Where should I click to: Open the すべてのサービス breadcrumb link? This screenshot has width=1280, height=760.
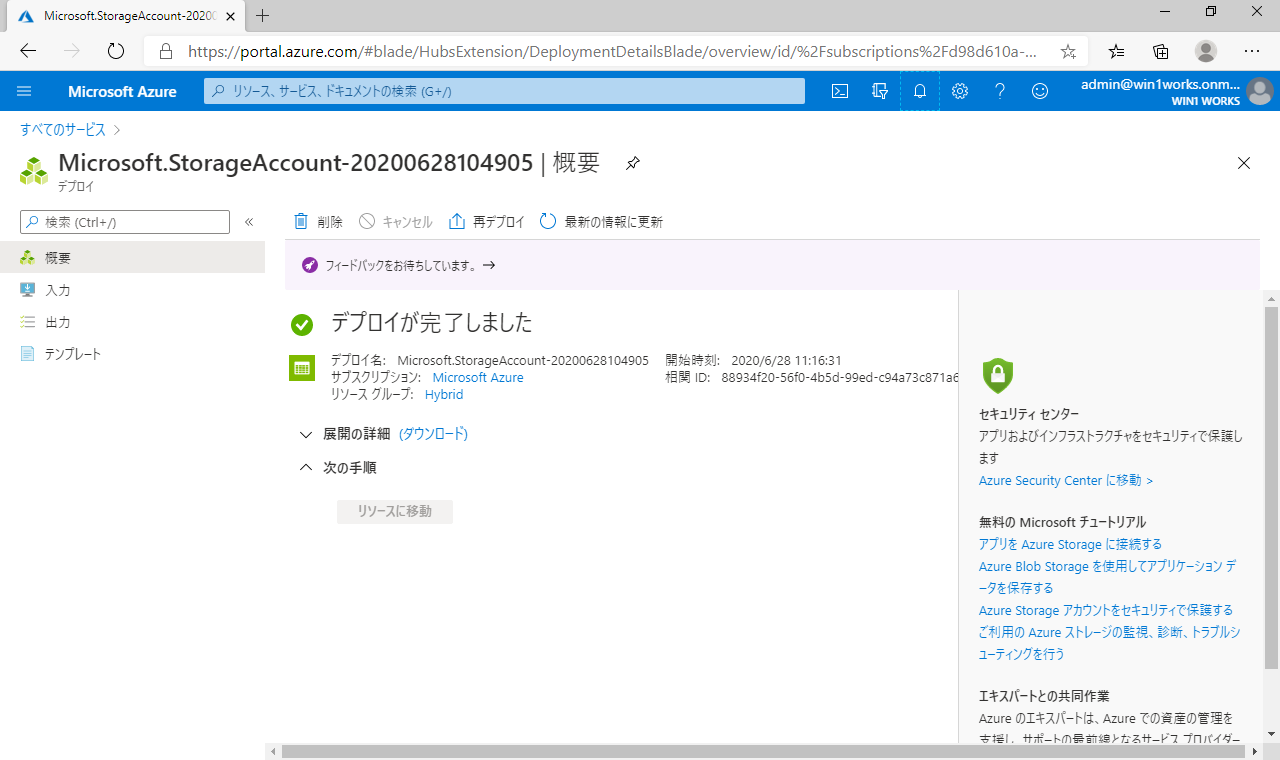point(63,129)
